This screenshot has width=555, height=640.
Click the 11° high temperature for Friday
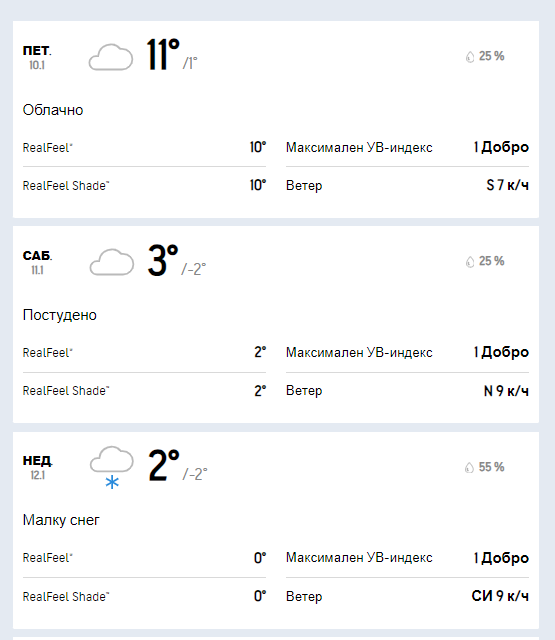pyautogui.click(x=163, y=54)
